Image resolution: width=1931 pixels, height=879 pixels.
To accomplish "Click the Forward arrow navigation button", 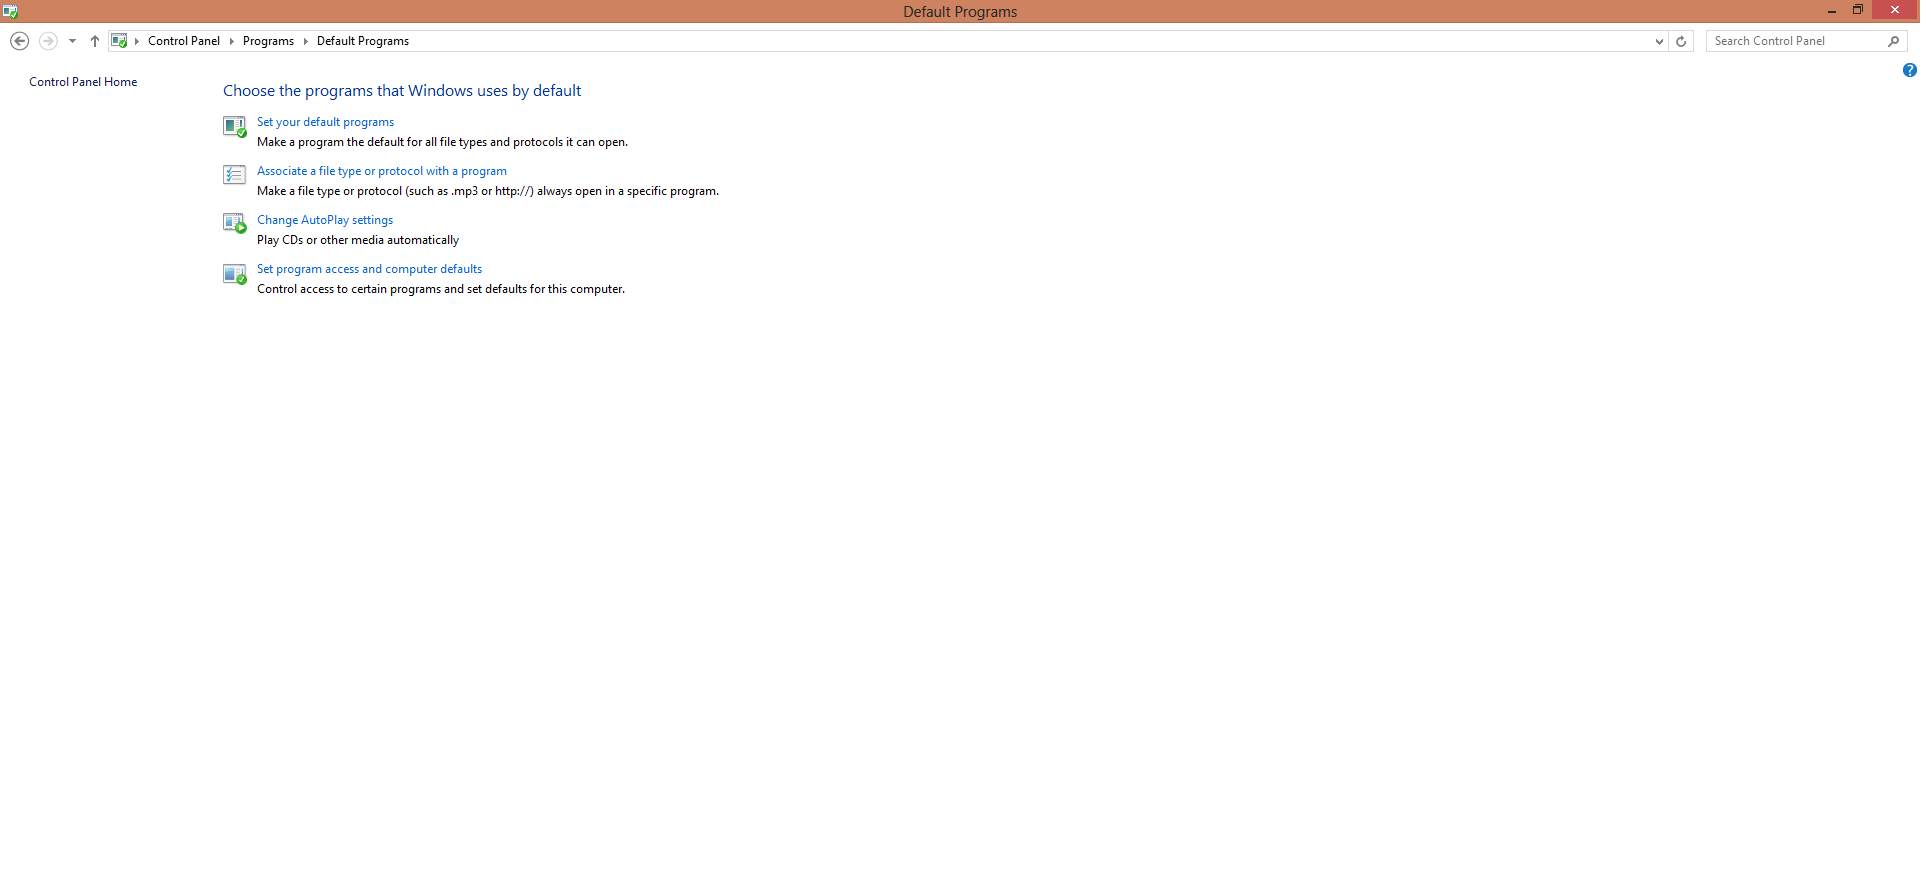I will [x=48, y=41].
